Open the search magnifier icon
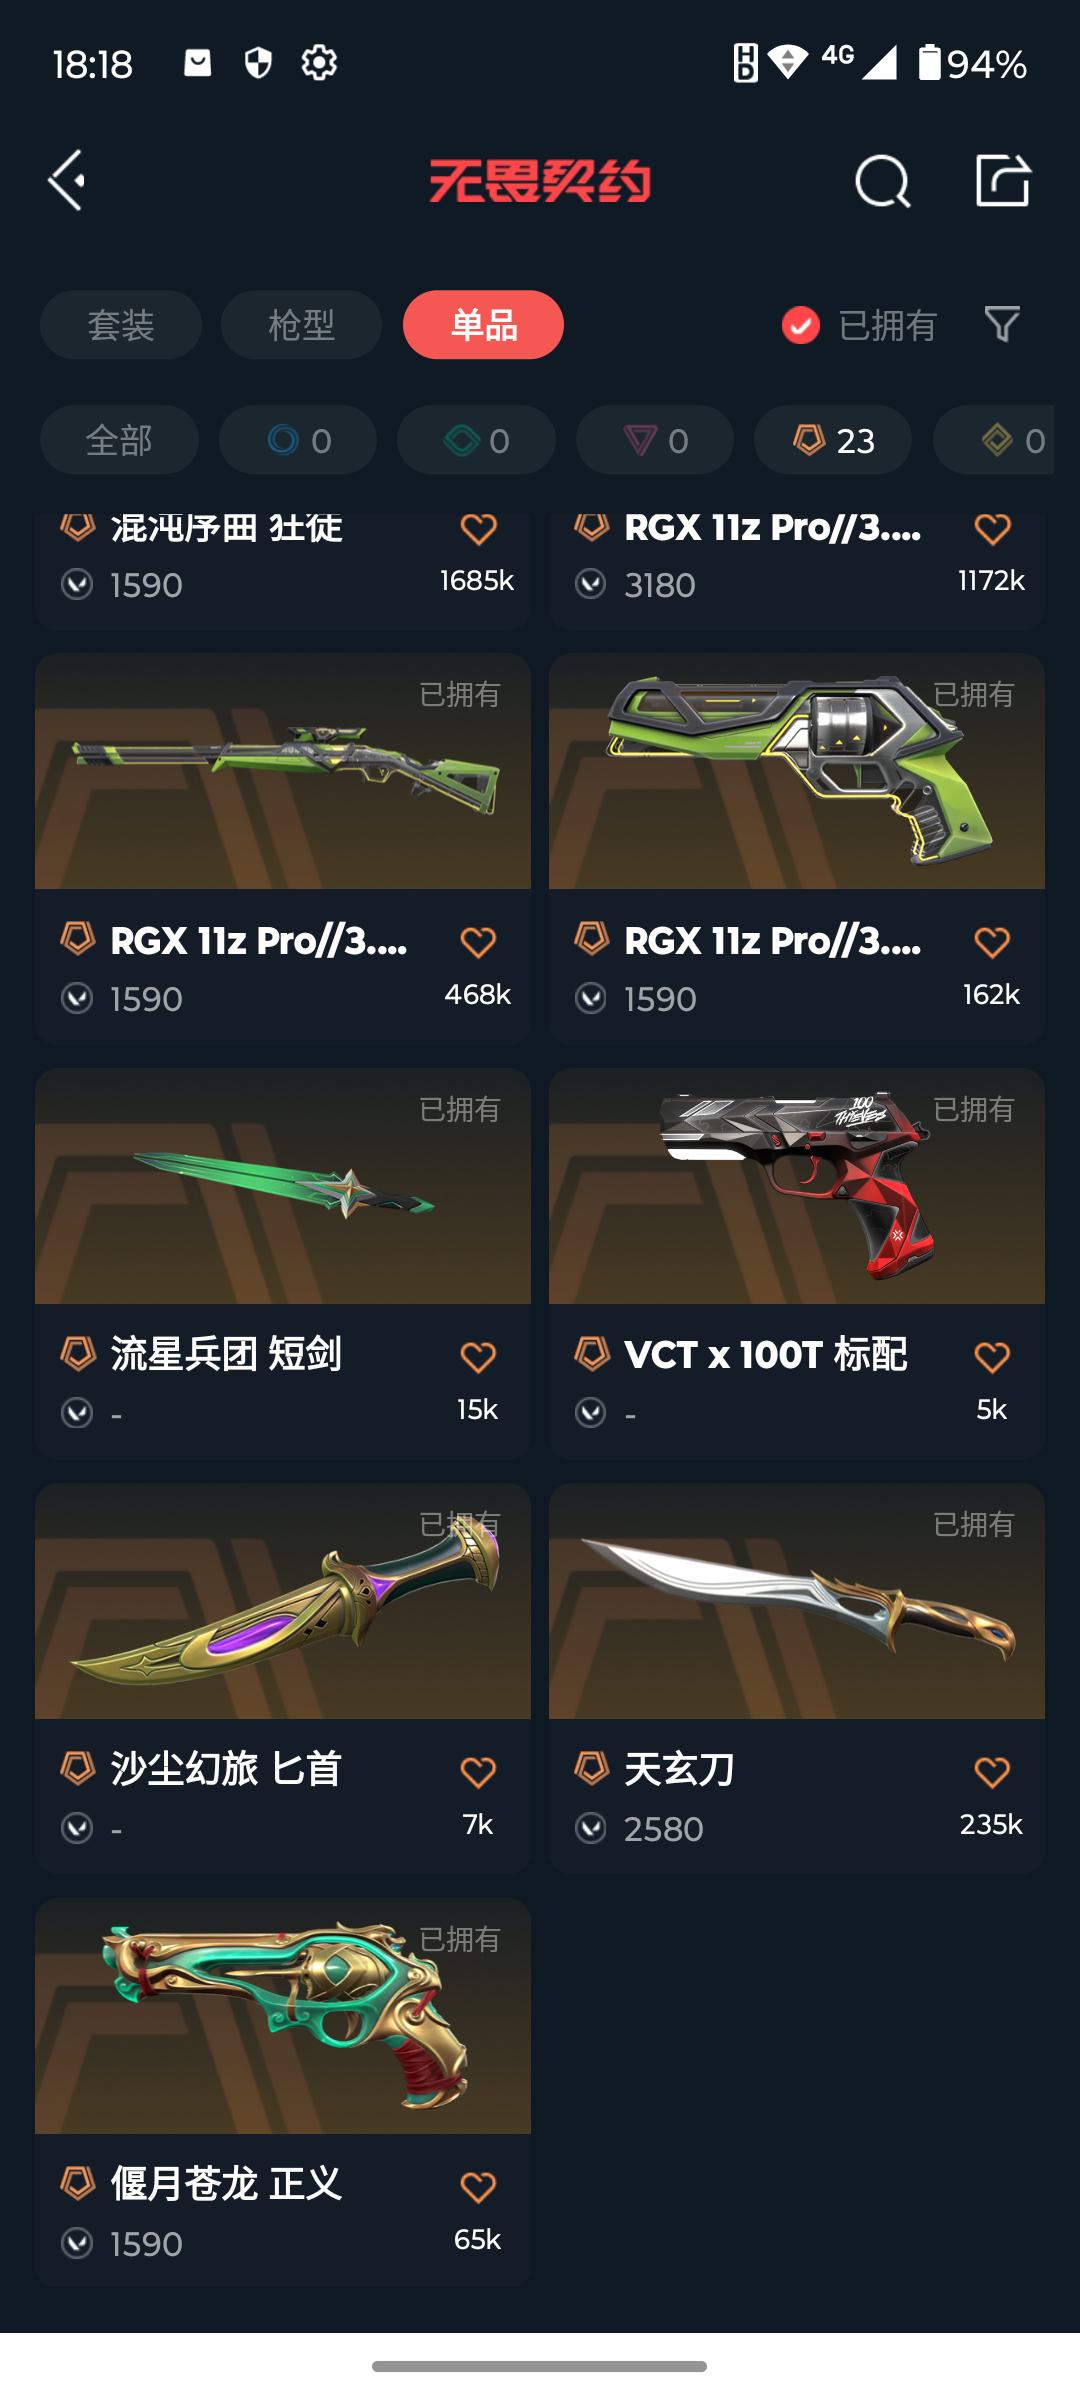Screen dimensions: 1080x2400 coord(883,181)
